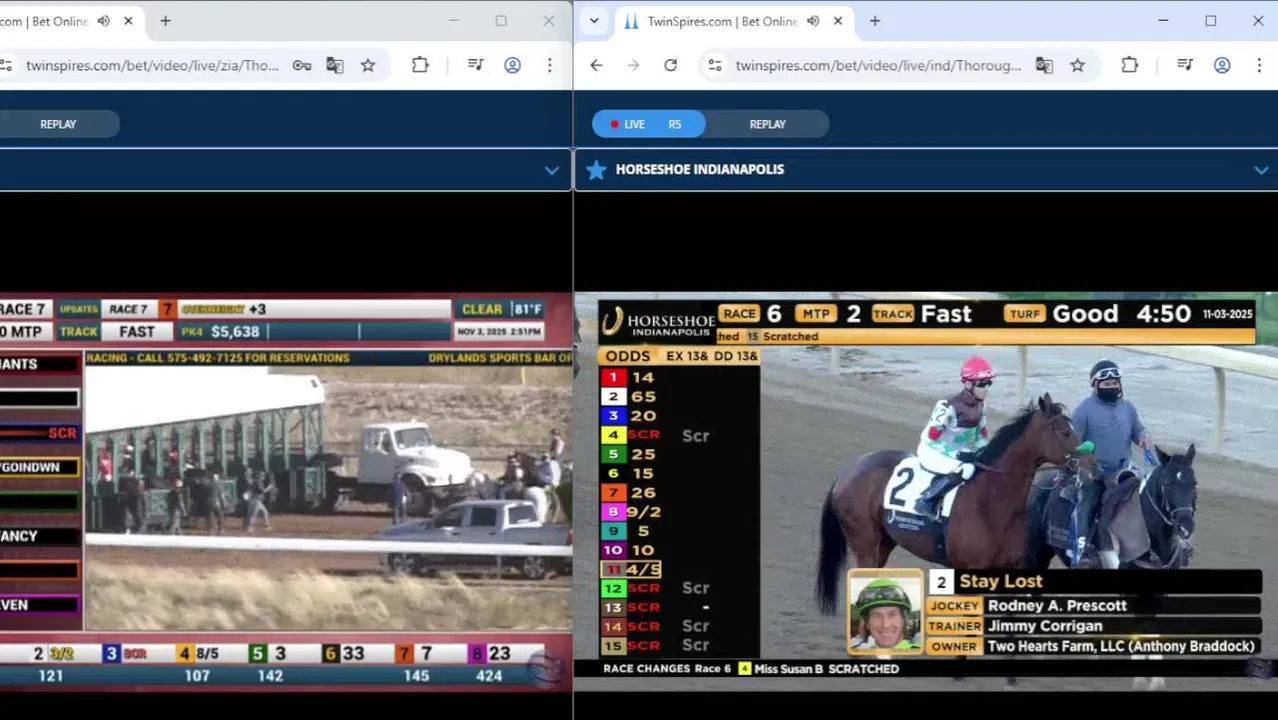This screenshot has height=720, width=1278.
Task: Click the saved password key icon
Action: pos(301,65)
